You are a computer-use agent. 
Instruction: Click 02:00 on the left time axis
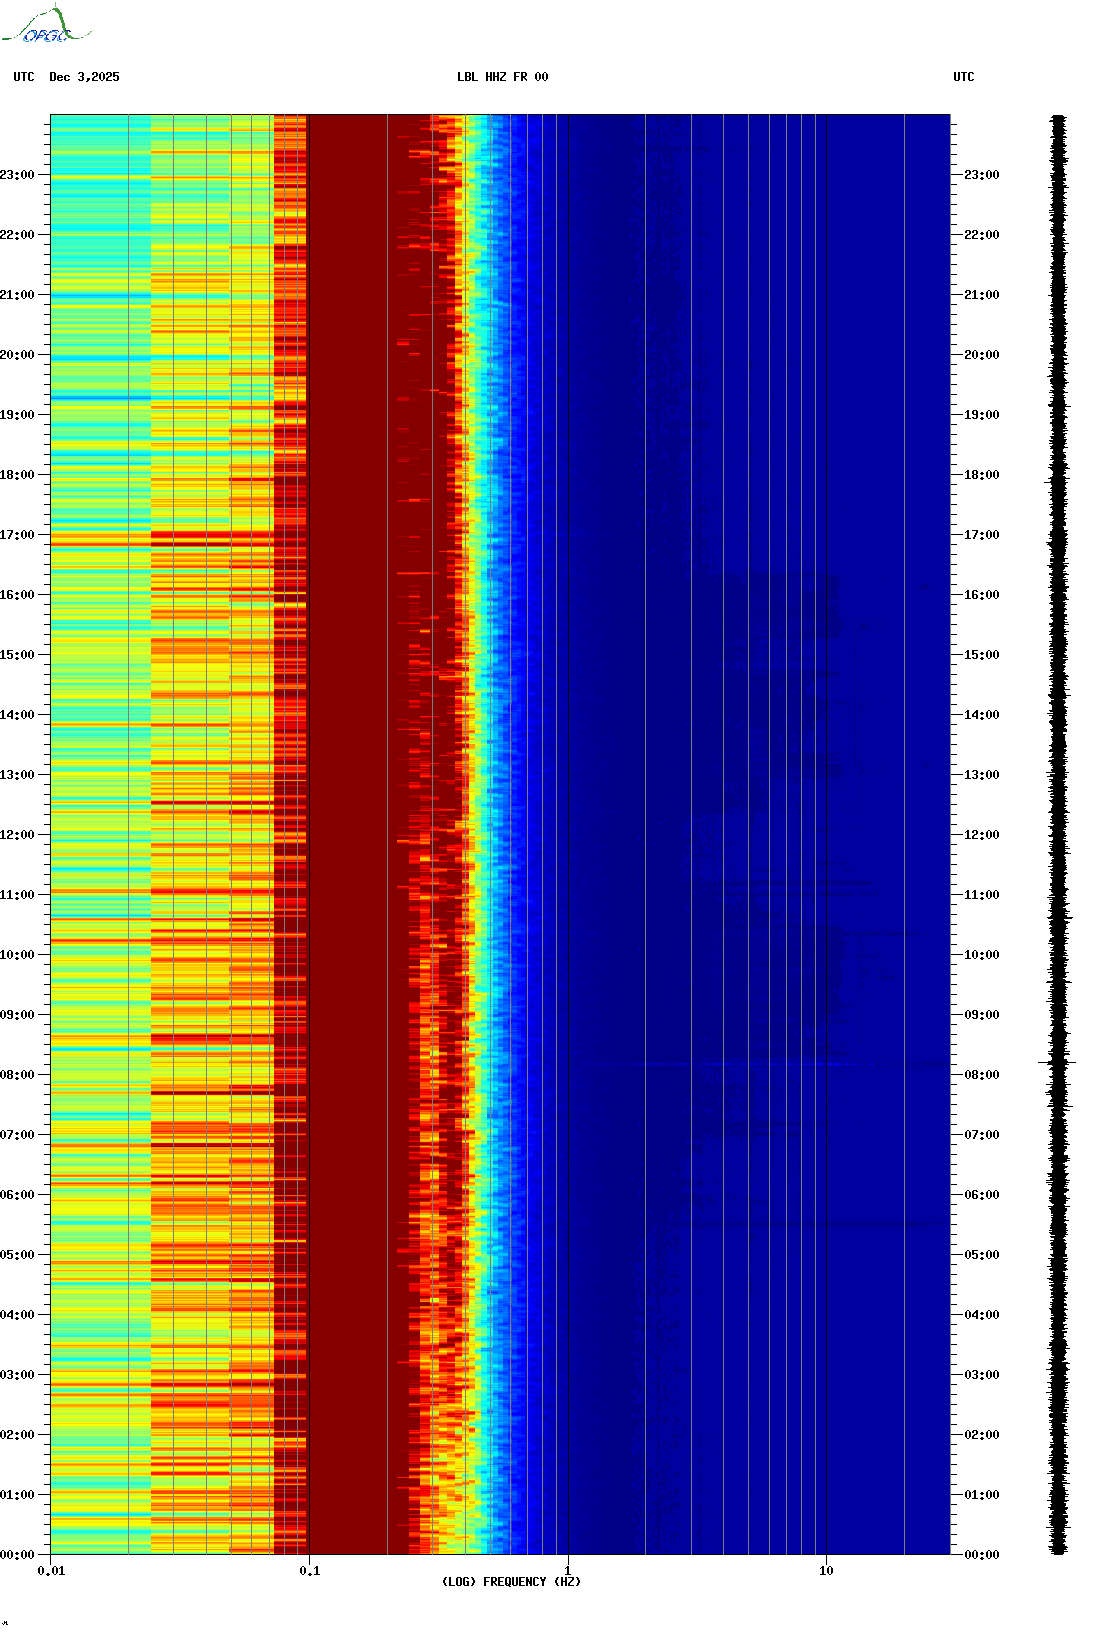17,1435
